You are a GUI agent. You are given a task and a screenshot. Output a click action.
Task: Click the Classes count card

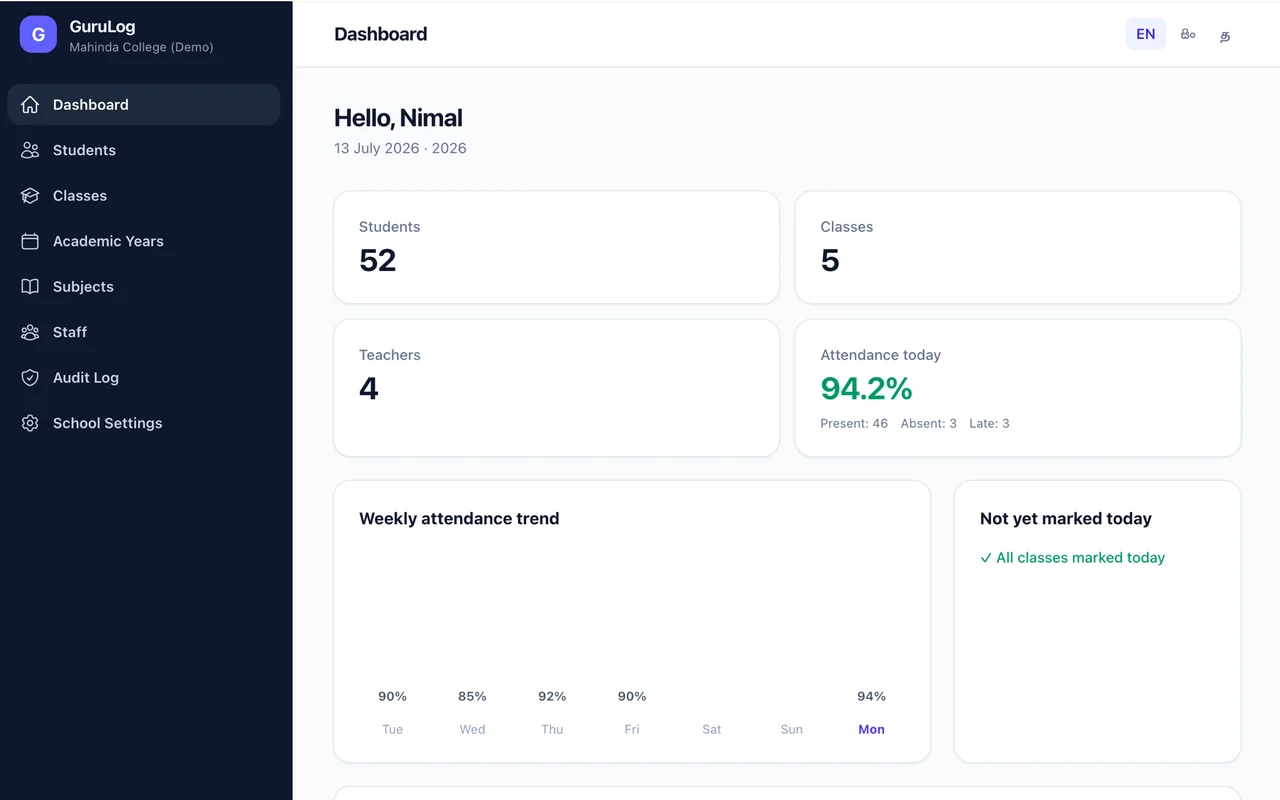(x=1018, y=247)
